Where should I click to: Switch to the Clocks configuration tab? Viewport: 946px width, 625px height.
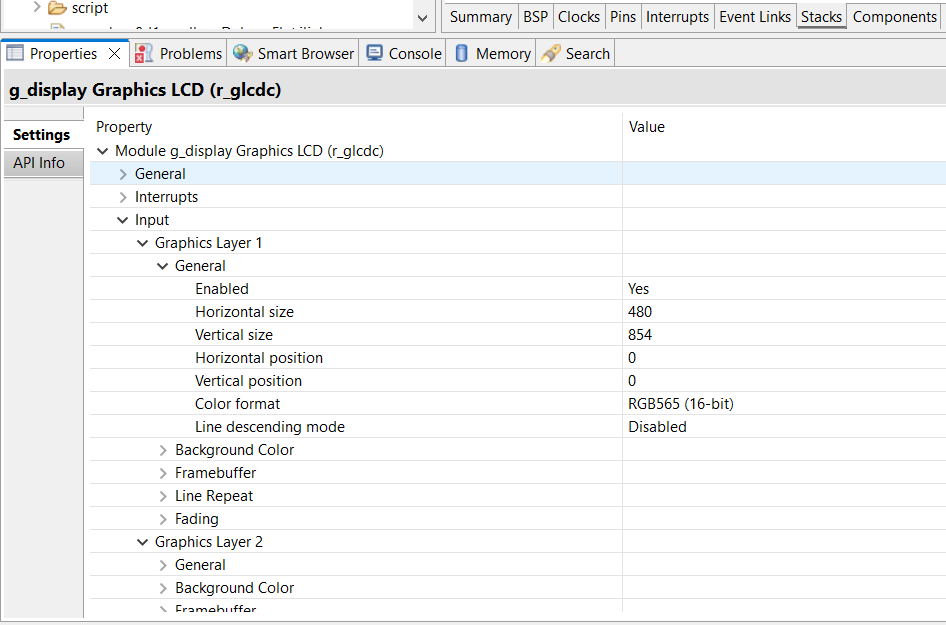coord(579,17)
